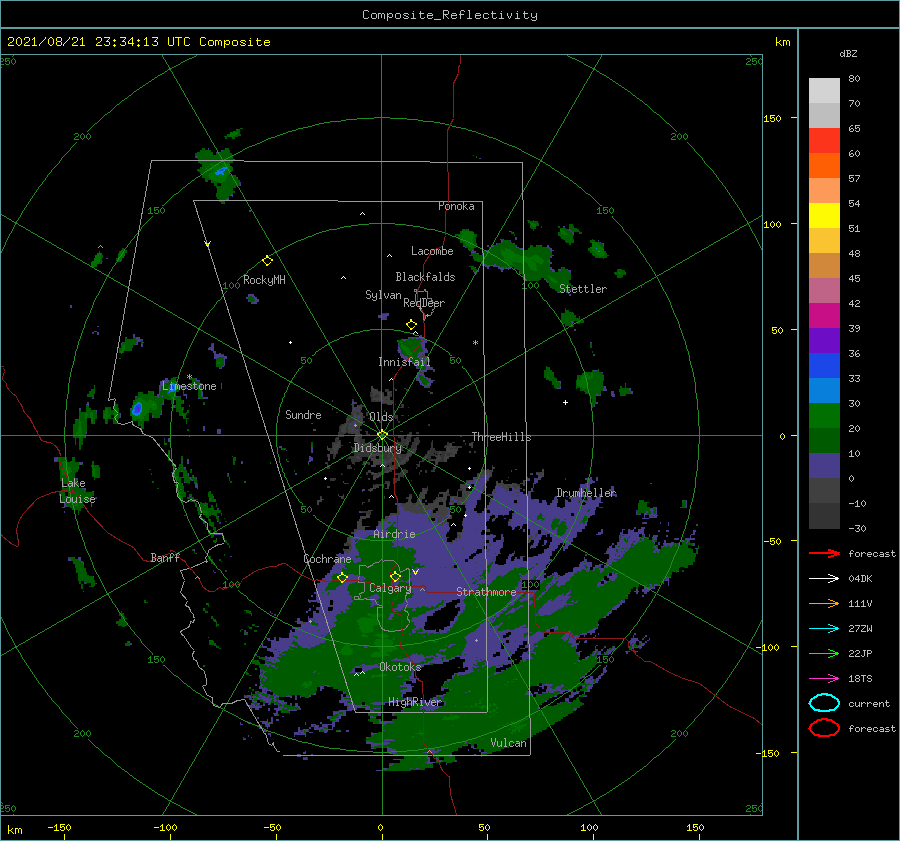The width and height of the screenshot is (900, 841).
Task: Click the magenta 18TS arrow symbol
Action: pos(824,679)
